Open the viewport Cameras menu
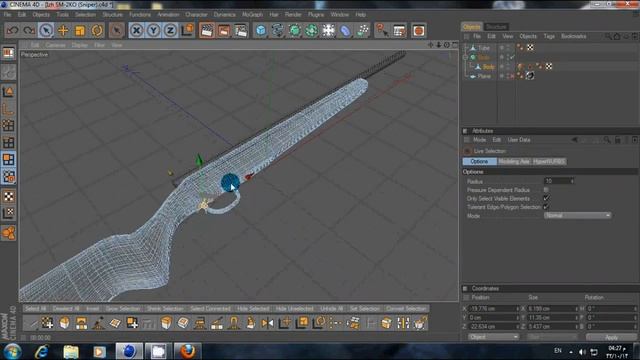This screenshot has width=640, height=360. tap(56, 45)
